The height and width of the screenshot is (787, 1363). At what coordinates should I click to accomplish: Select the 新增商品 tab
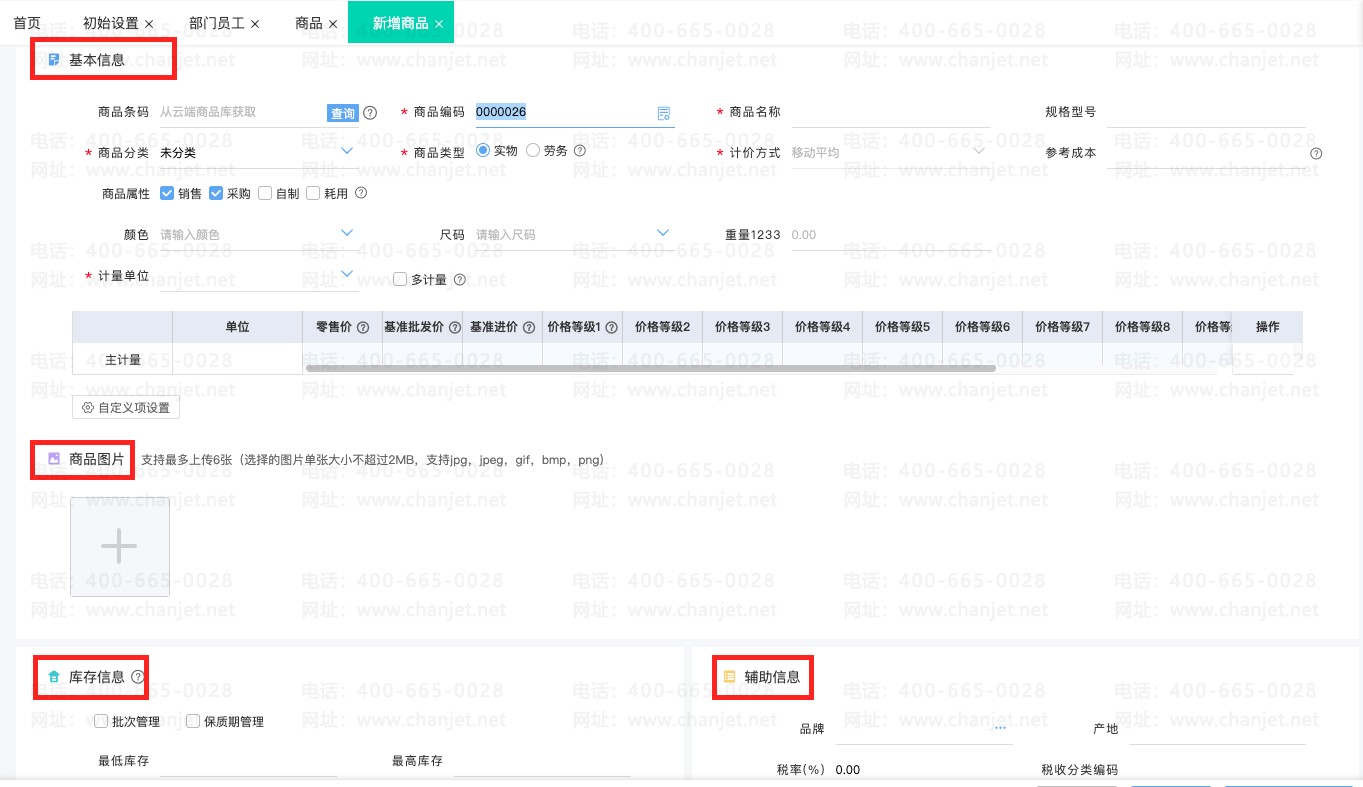click(400, 23)
